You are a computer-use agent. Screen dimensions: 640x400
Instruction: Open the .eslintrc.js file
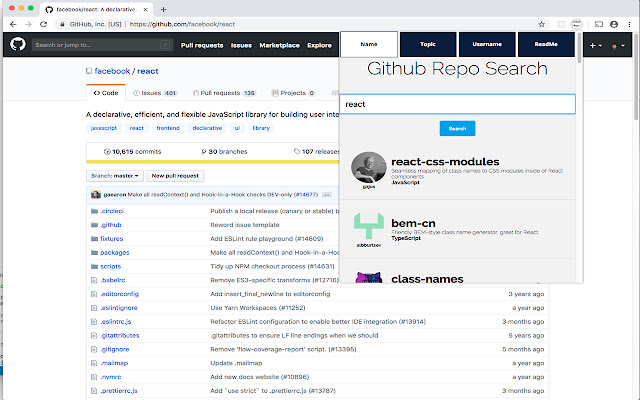116,322
